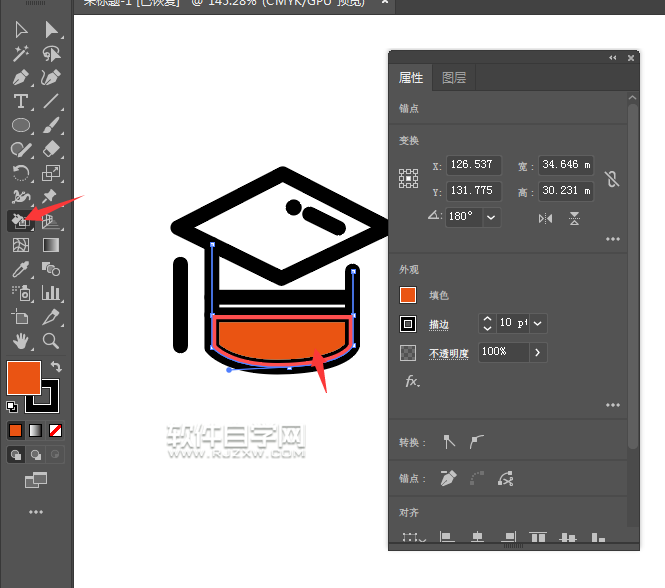665x588 pixels.
Task: Pick the Hand tool
Action: point(20,341)
